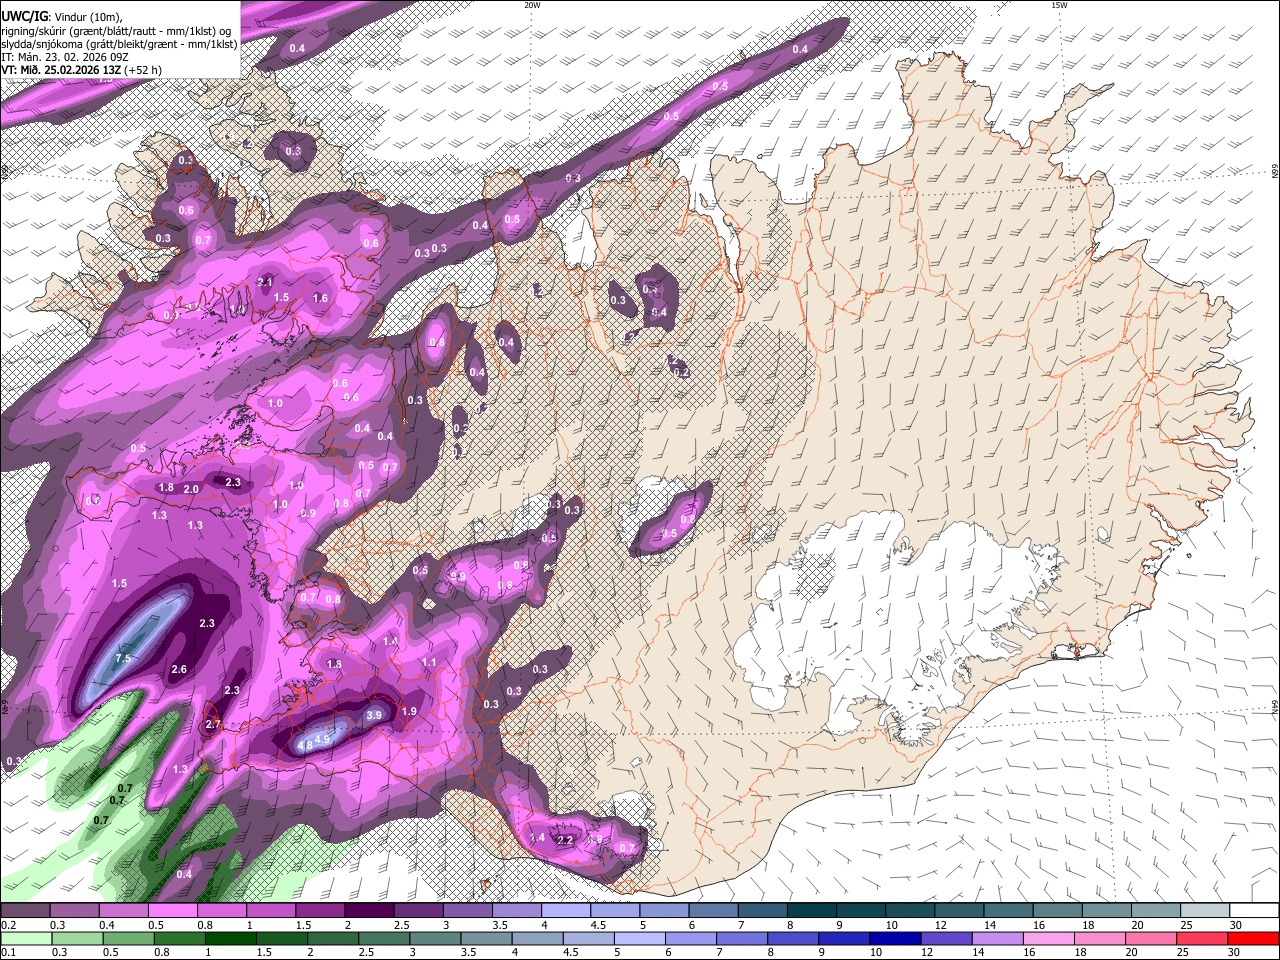Choose the upper legend swatch between 20 and 25

click(1156, 910)
